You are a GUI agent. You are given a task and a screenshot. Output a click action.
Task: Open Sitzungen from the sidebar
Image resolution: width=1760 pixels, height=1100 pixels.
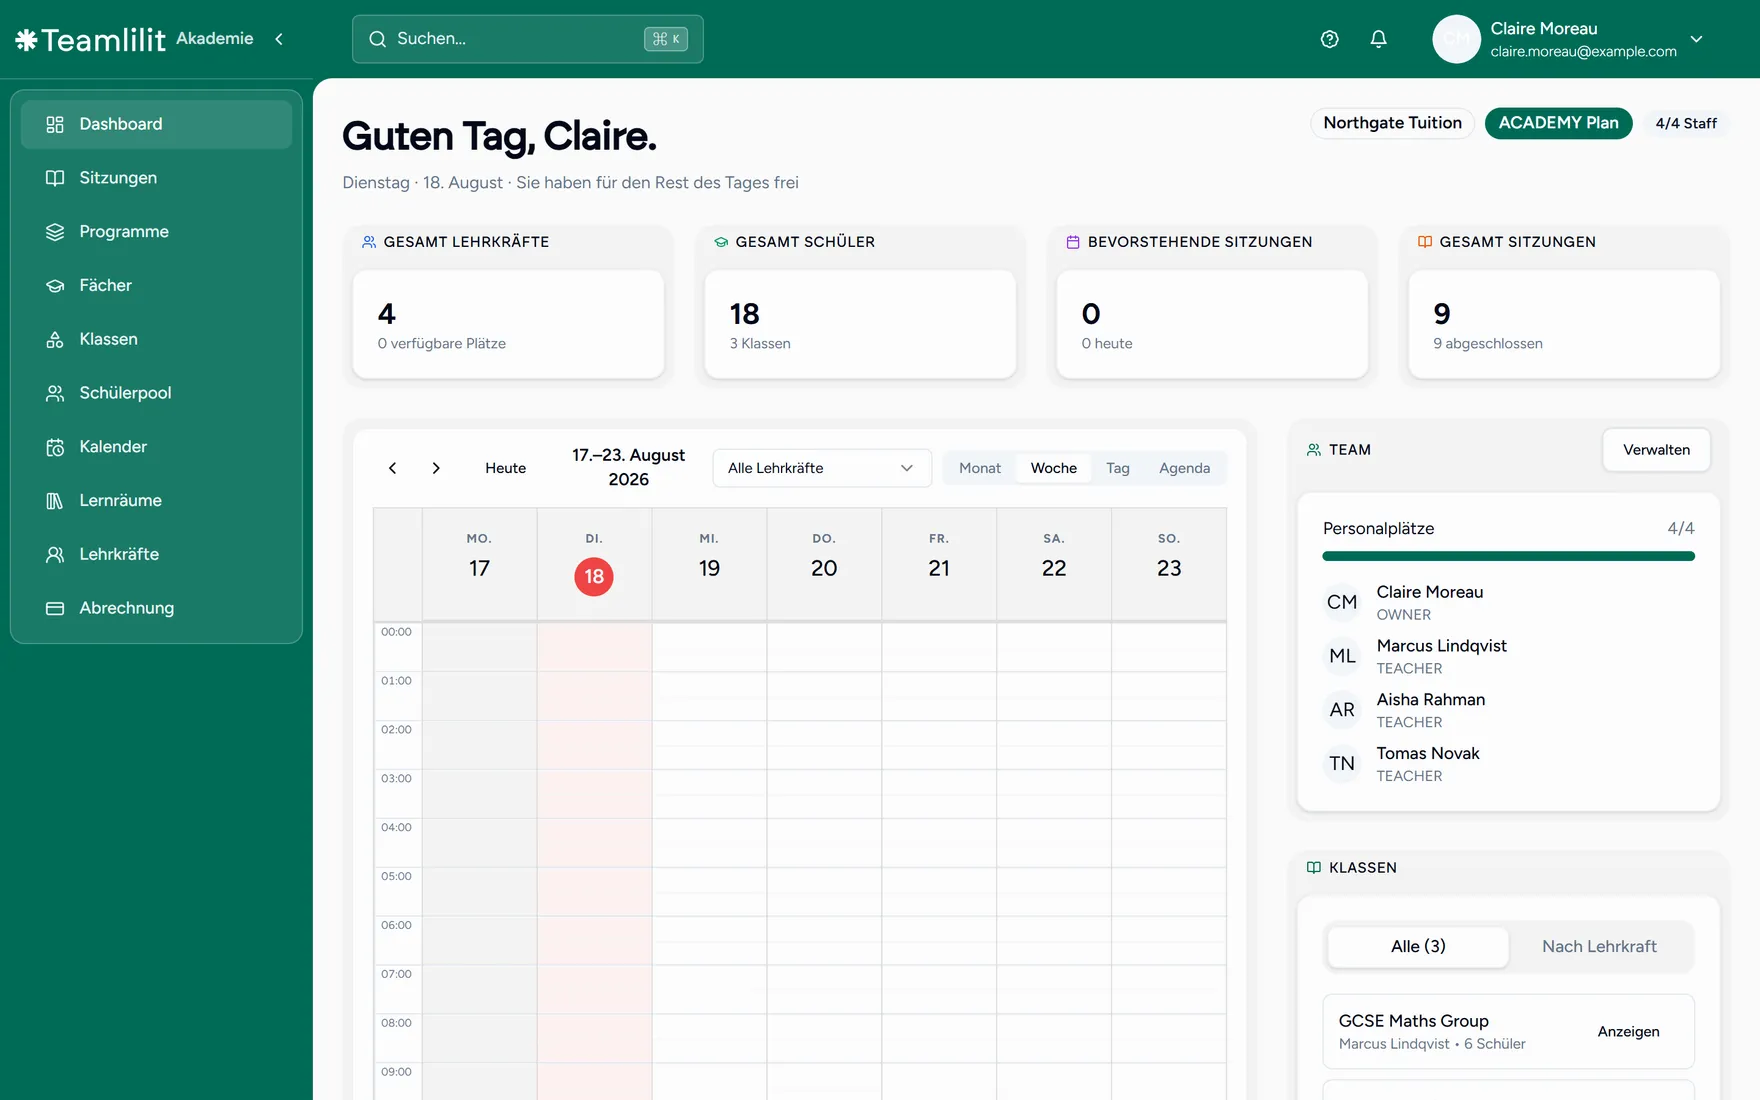[157, 178]
